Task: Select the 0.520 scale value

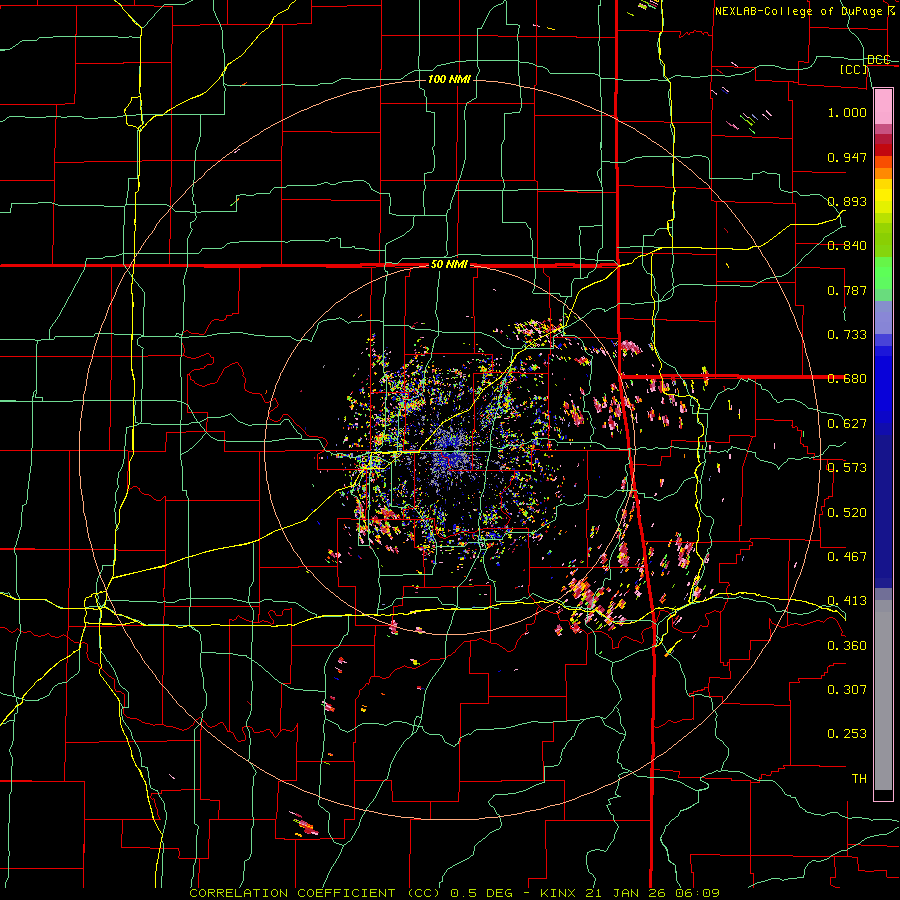Action: pyautogui.click(x=847, y=513)
